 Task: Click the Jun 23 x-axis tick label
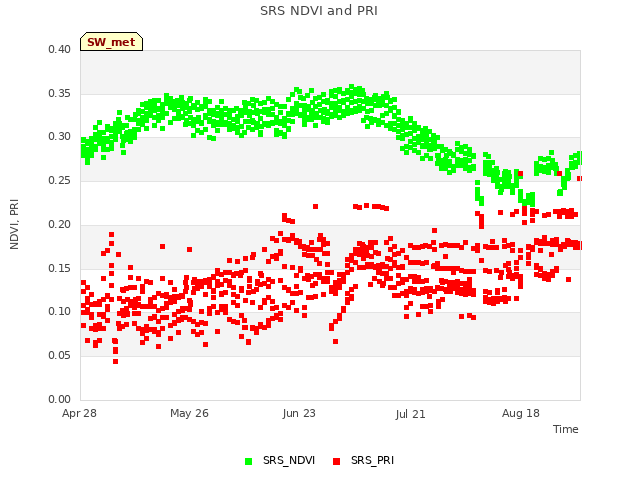pyautogui.click(x=299, y=413)
